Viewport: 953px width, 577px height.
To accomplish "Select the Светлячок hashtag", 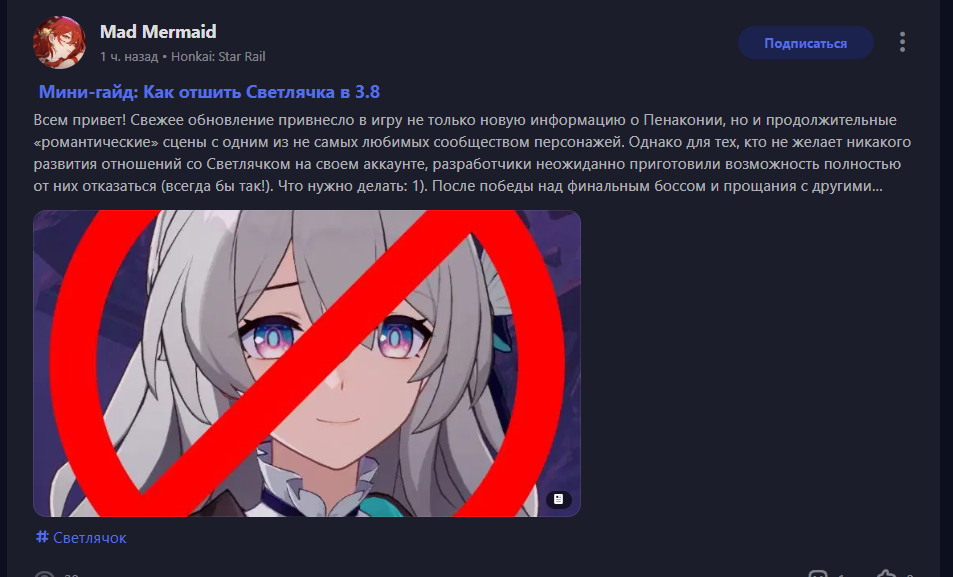I will click(81, 537).
